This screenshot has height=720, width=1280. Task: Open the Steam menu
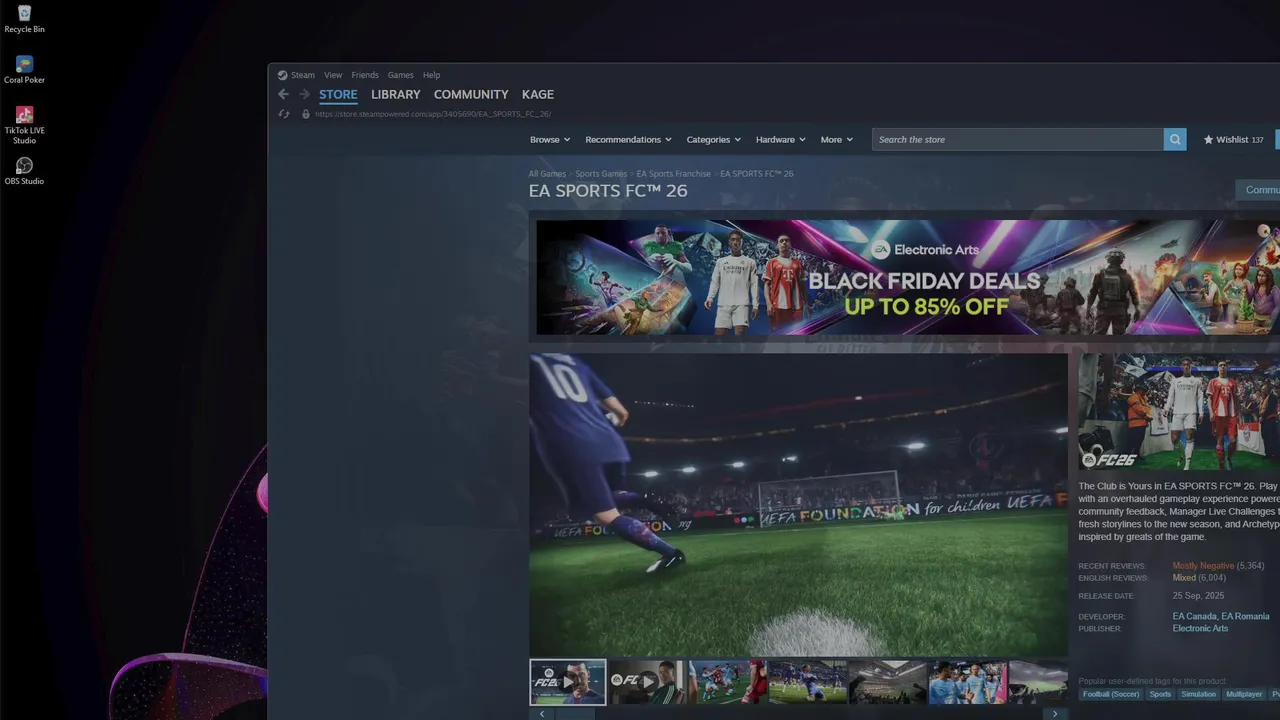pyautogui.click(x=302, y=75)
